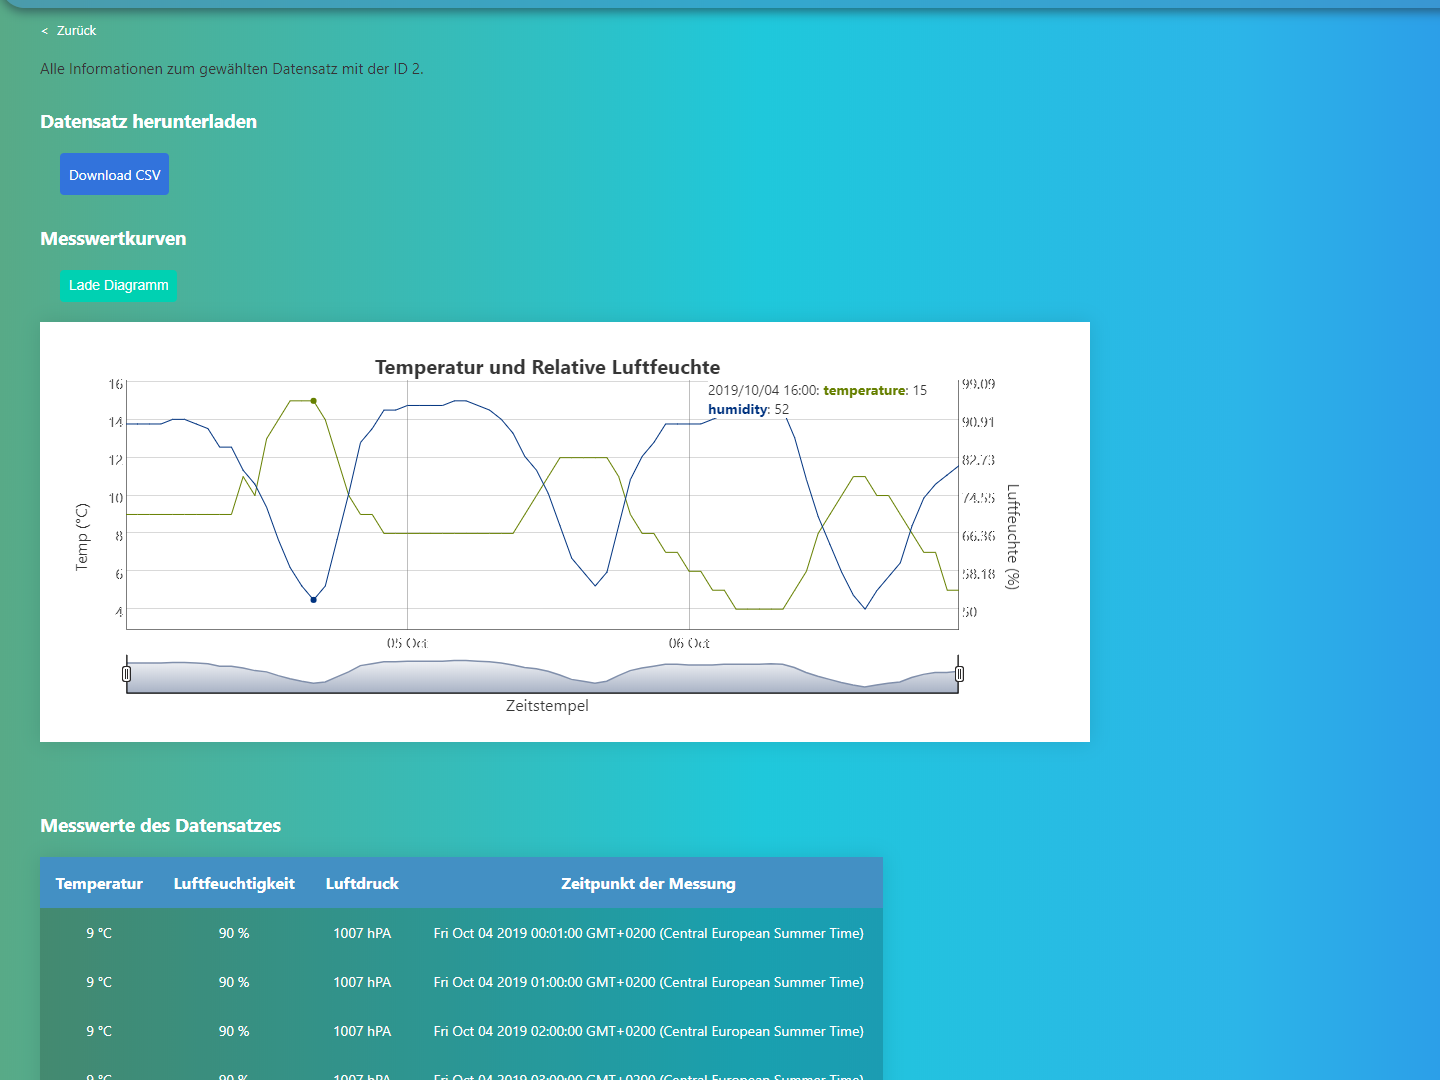
Task: Click the range selector mini-chart area
Action: 542,676
